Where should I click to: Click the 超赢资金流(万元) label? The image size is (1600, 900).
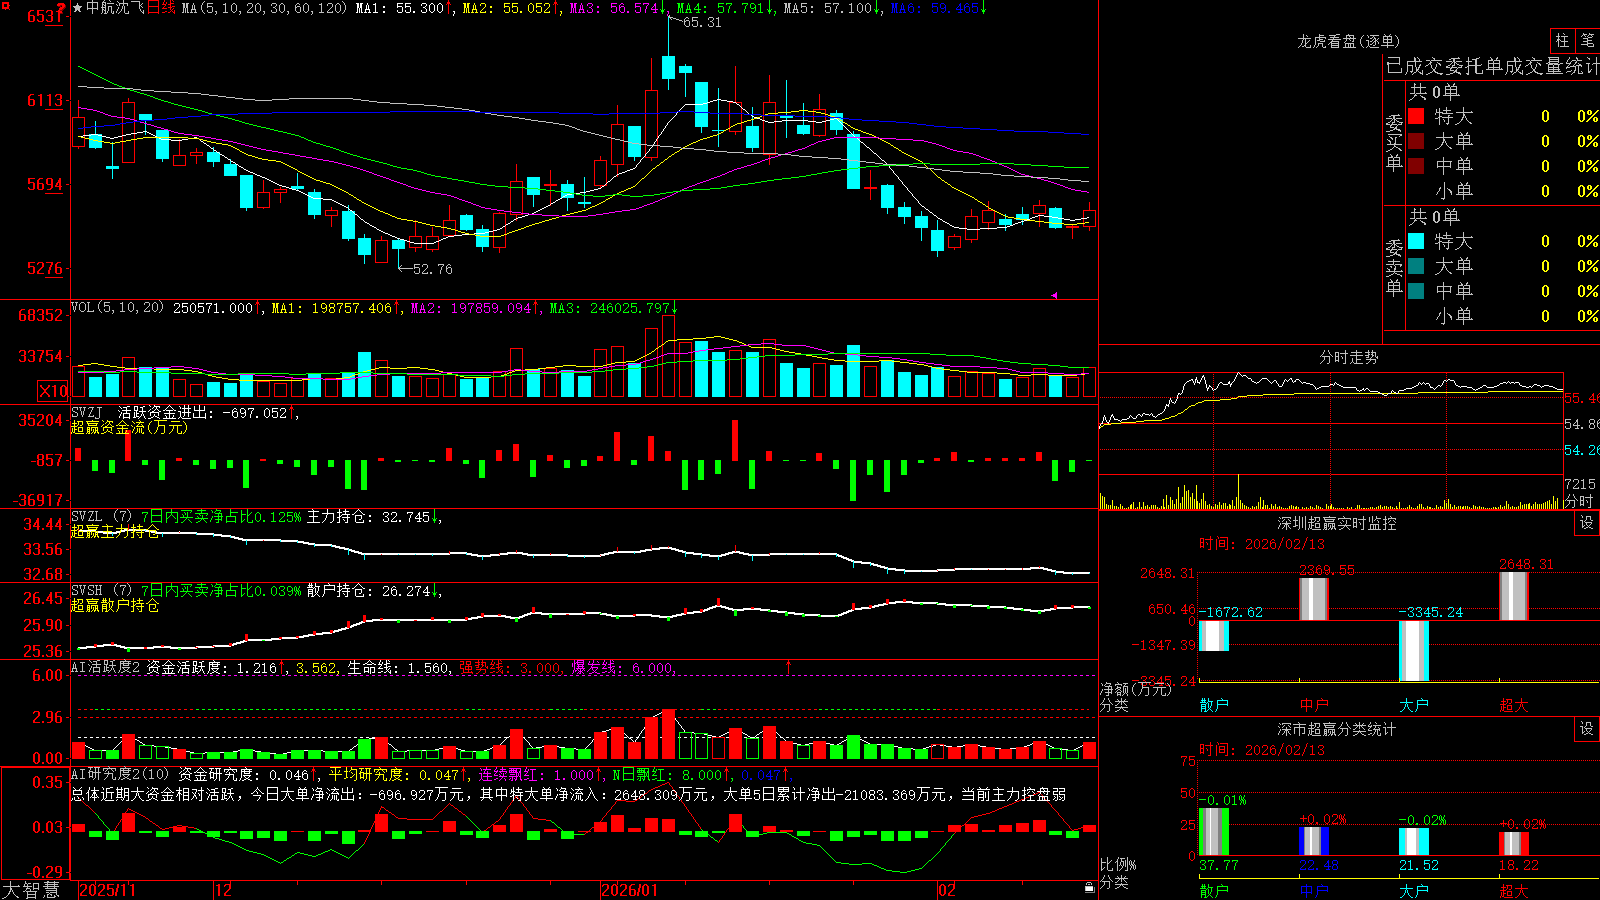click(129, 427)
